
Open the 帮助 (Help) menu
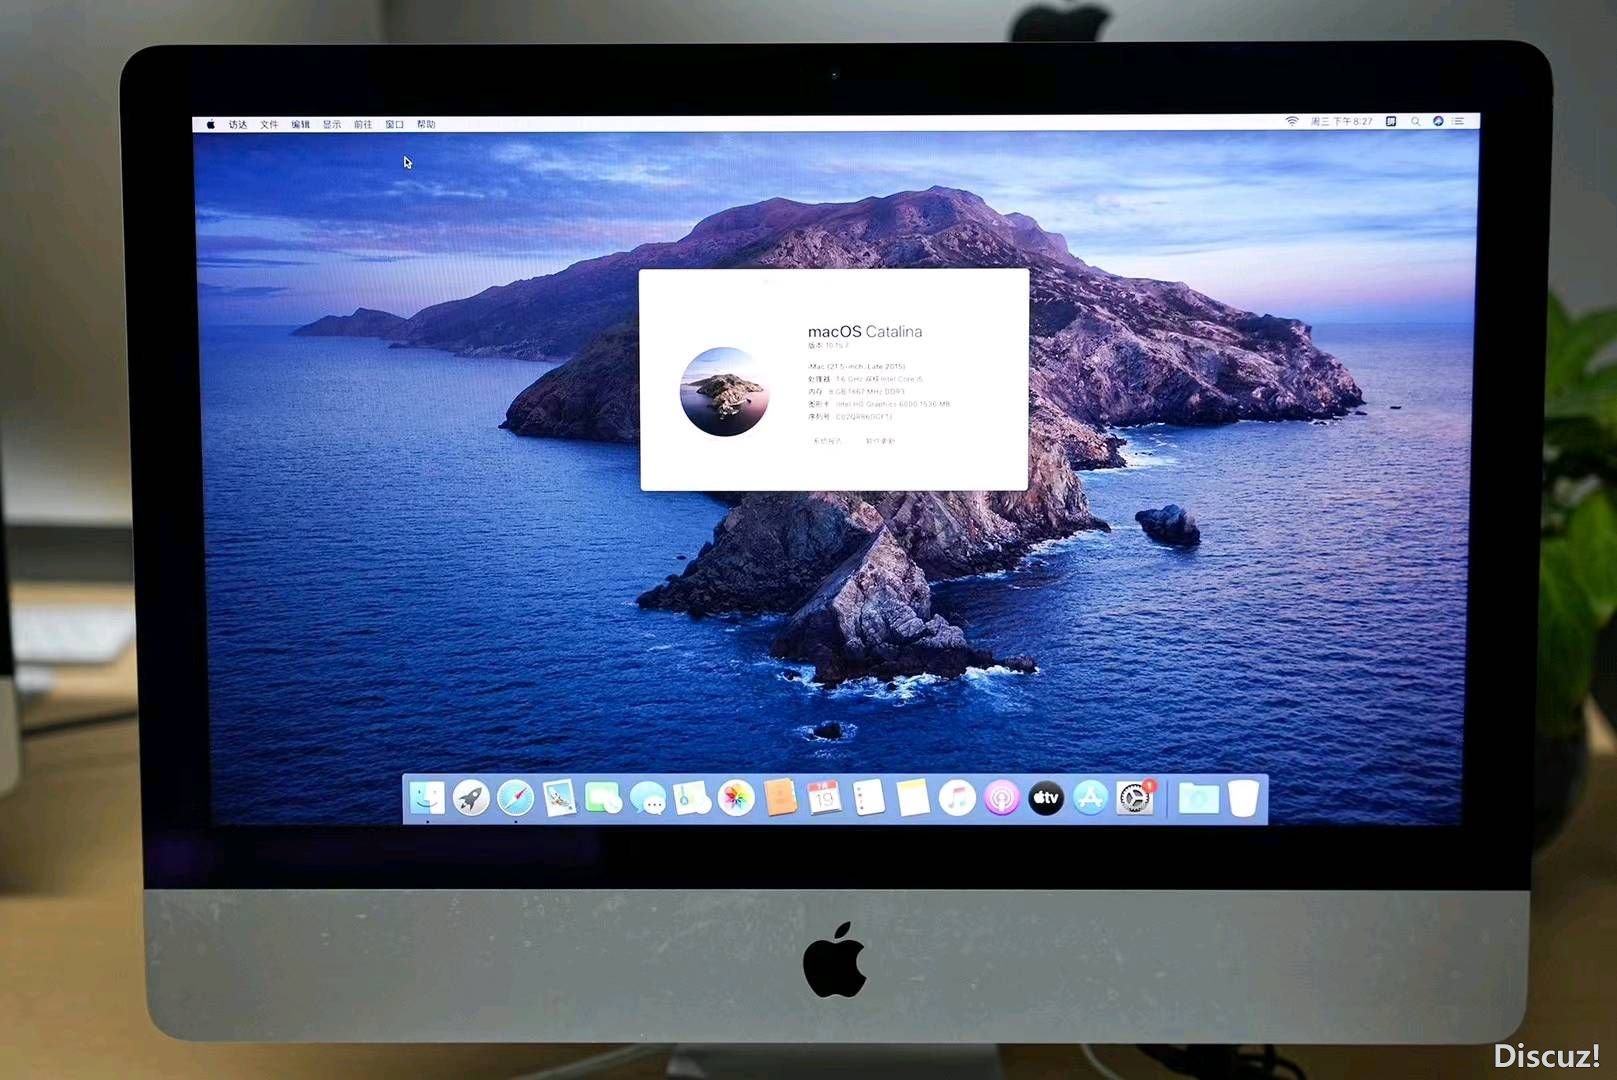click(x=426, y=125)
